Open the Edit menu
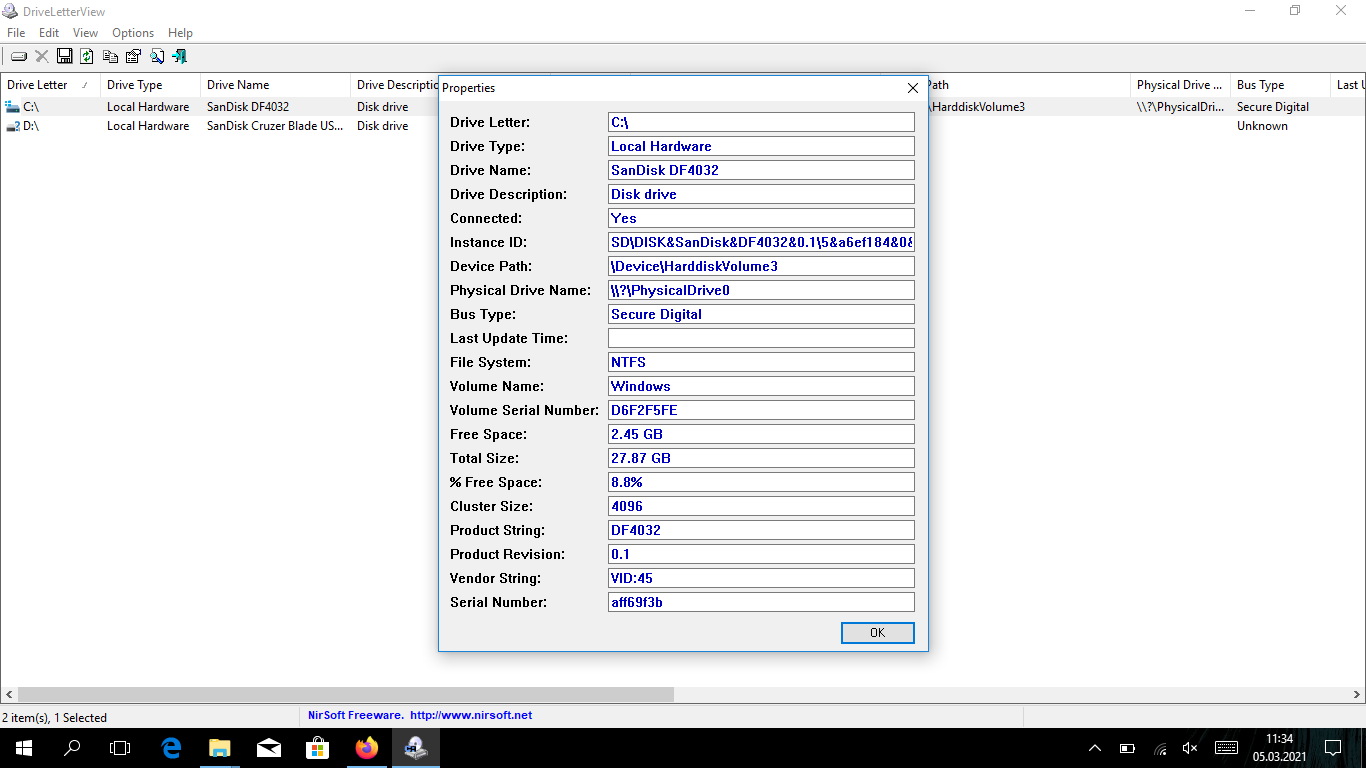1366x768 pixels. click(49, 33)
